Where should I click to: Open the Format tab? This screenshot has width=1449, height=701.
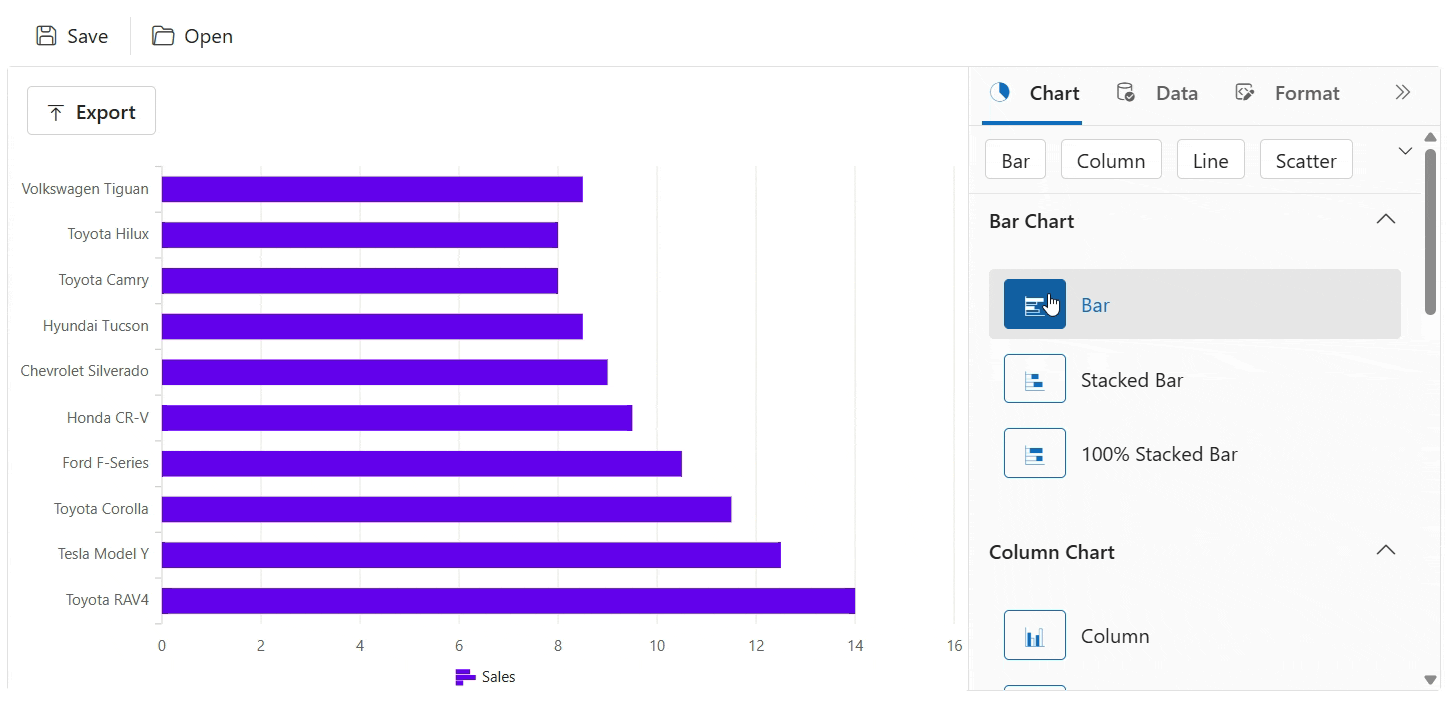point(1287,93)
